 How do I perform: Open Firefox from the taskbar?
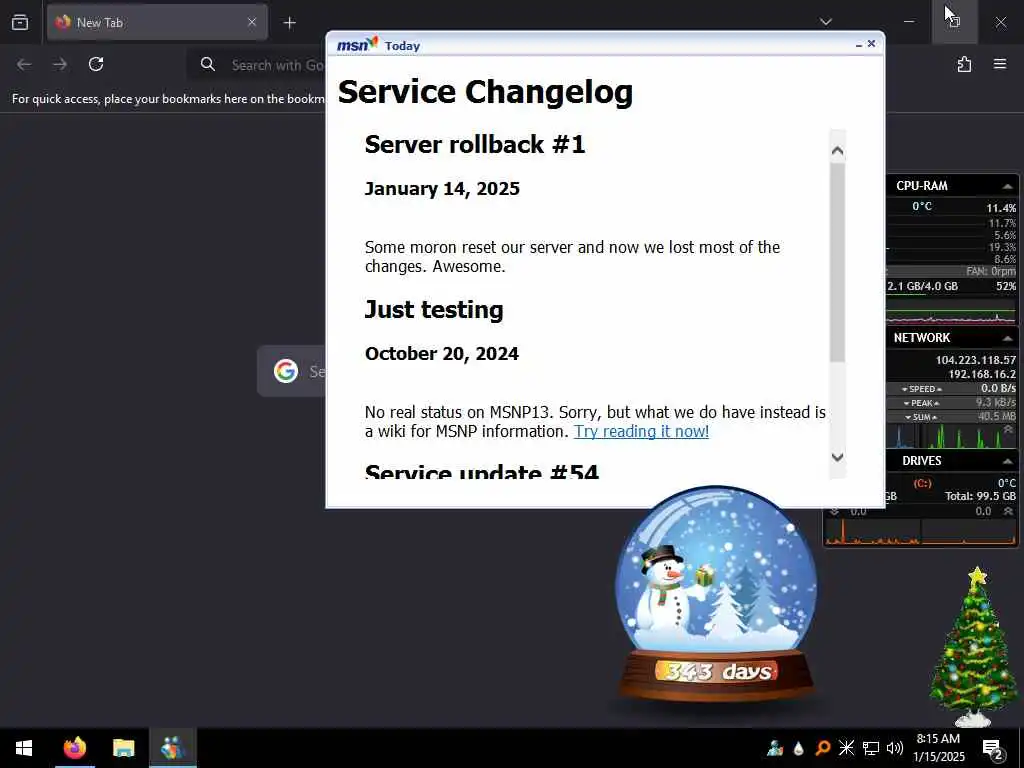pyautogui.click(x=74, y=748)
